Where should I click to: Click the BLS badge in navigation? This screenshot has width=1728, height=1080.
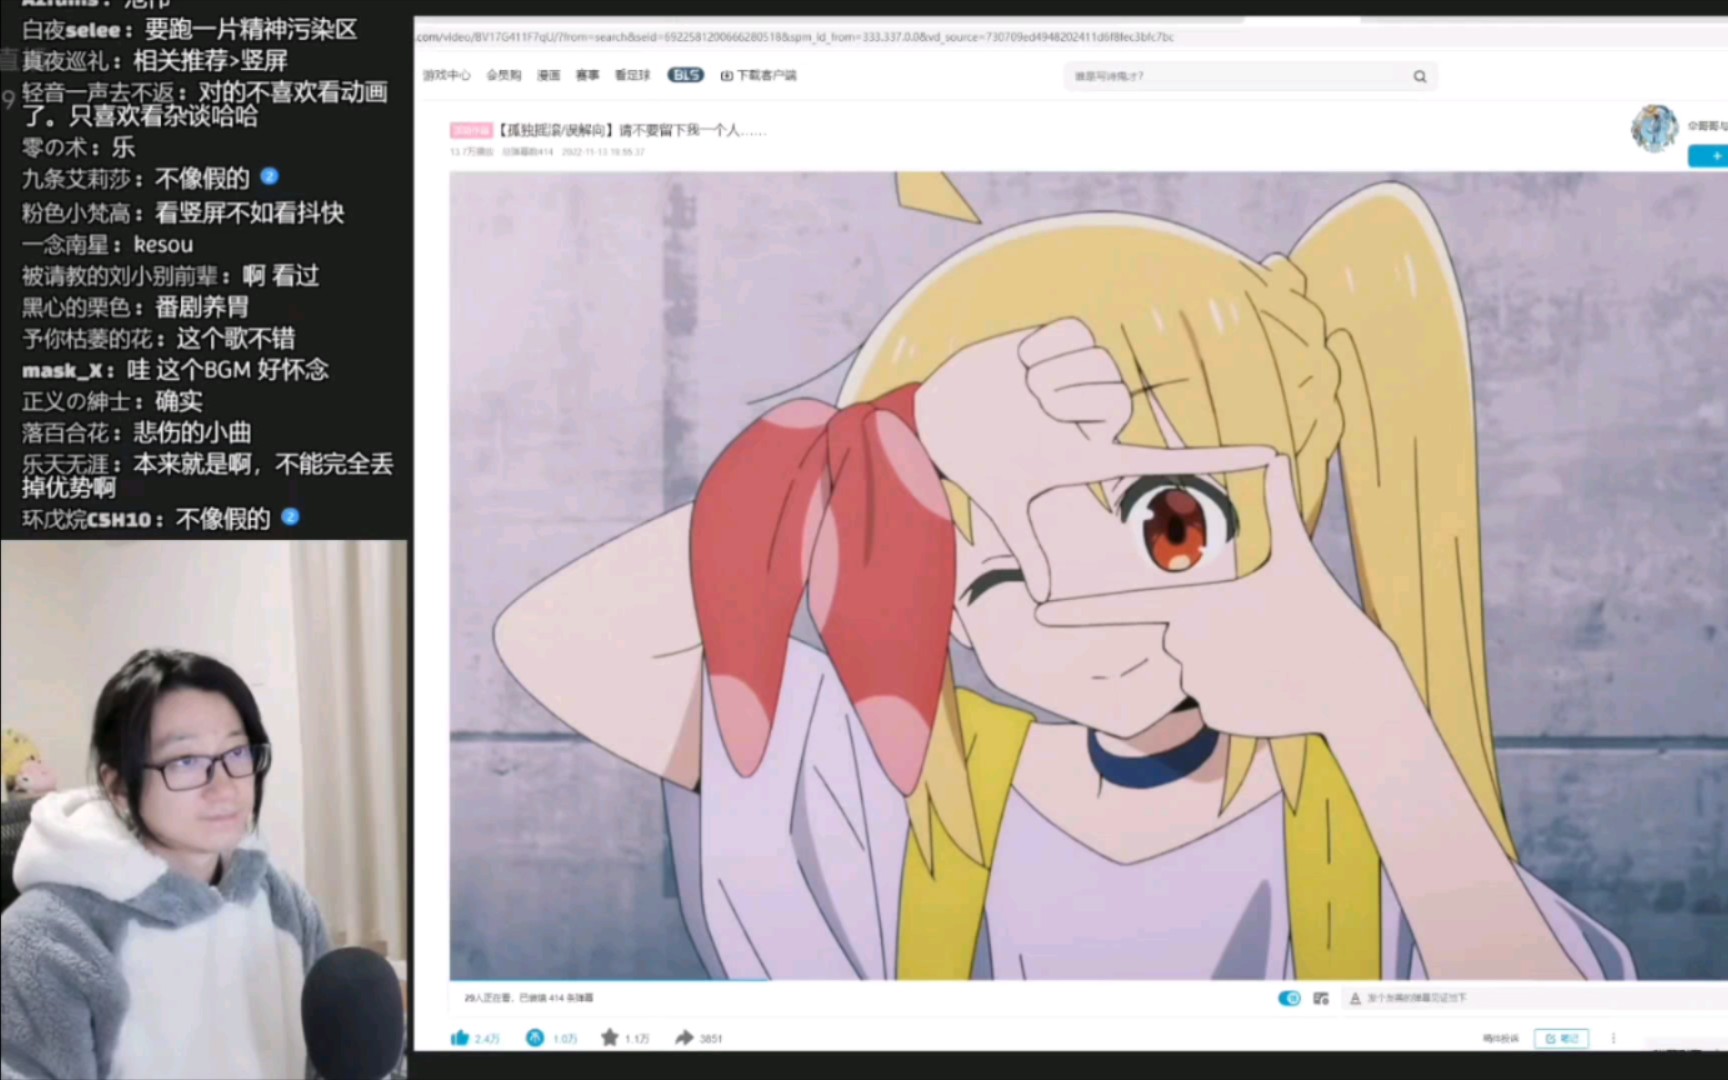685,75
